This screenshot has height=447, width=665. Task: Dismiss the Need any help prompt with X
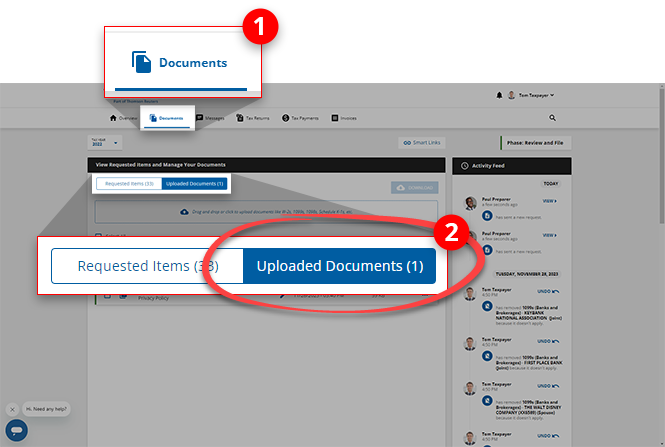click(12, 409)
